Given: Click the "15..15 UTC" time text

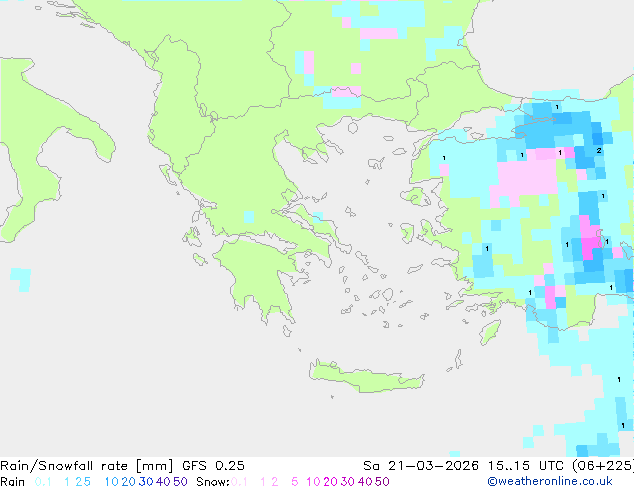Looking at the screenshot, I should pos(526,466).
